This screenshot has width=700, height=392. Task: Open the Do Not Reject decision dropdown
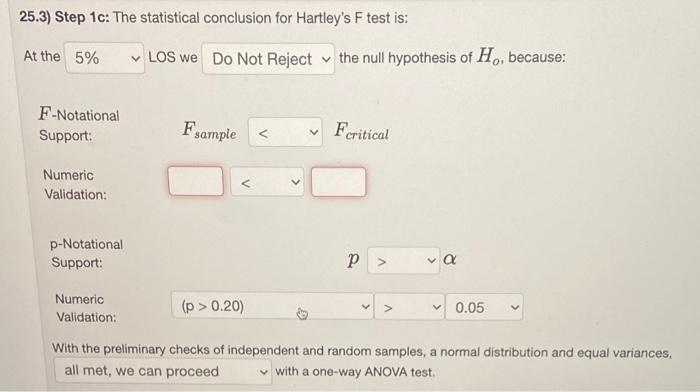pos(268,58)
